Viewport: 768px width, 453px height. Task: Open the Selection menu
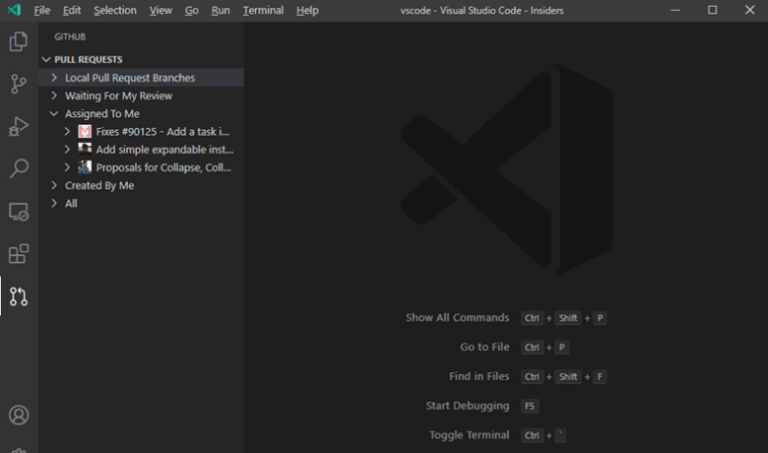[x=115, y=10]
